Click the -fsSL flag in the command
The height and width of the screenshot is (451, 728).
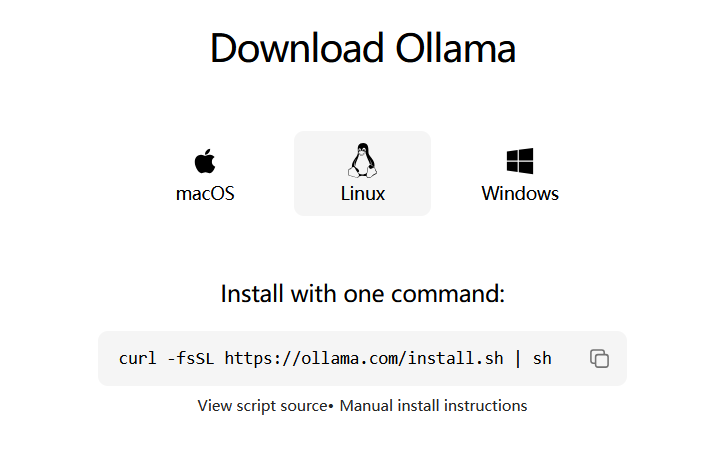190,359
